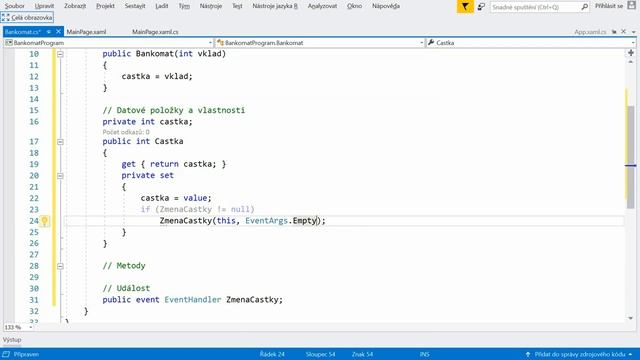Screen dimensions: 640x360
Task: Open the App.xaml.cs preview tab
Action: coord(590,32)
